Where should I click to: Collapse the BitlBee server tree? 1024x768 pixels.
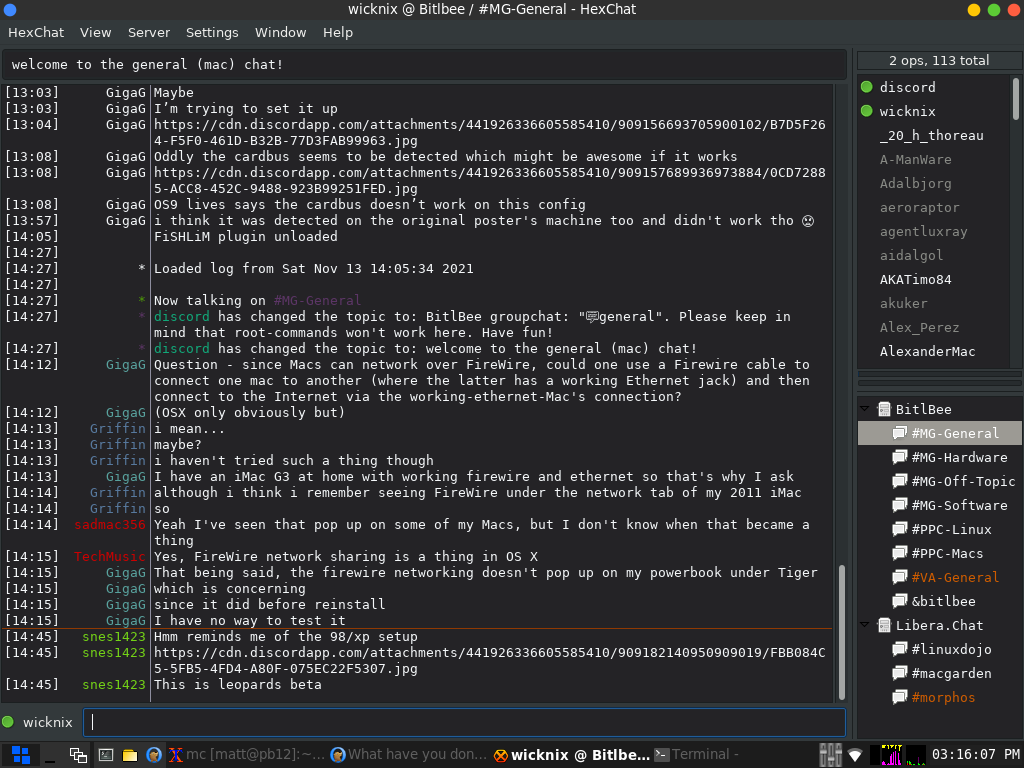[x=865, y=409]
